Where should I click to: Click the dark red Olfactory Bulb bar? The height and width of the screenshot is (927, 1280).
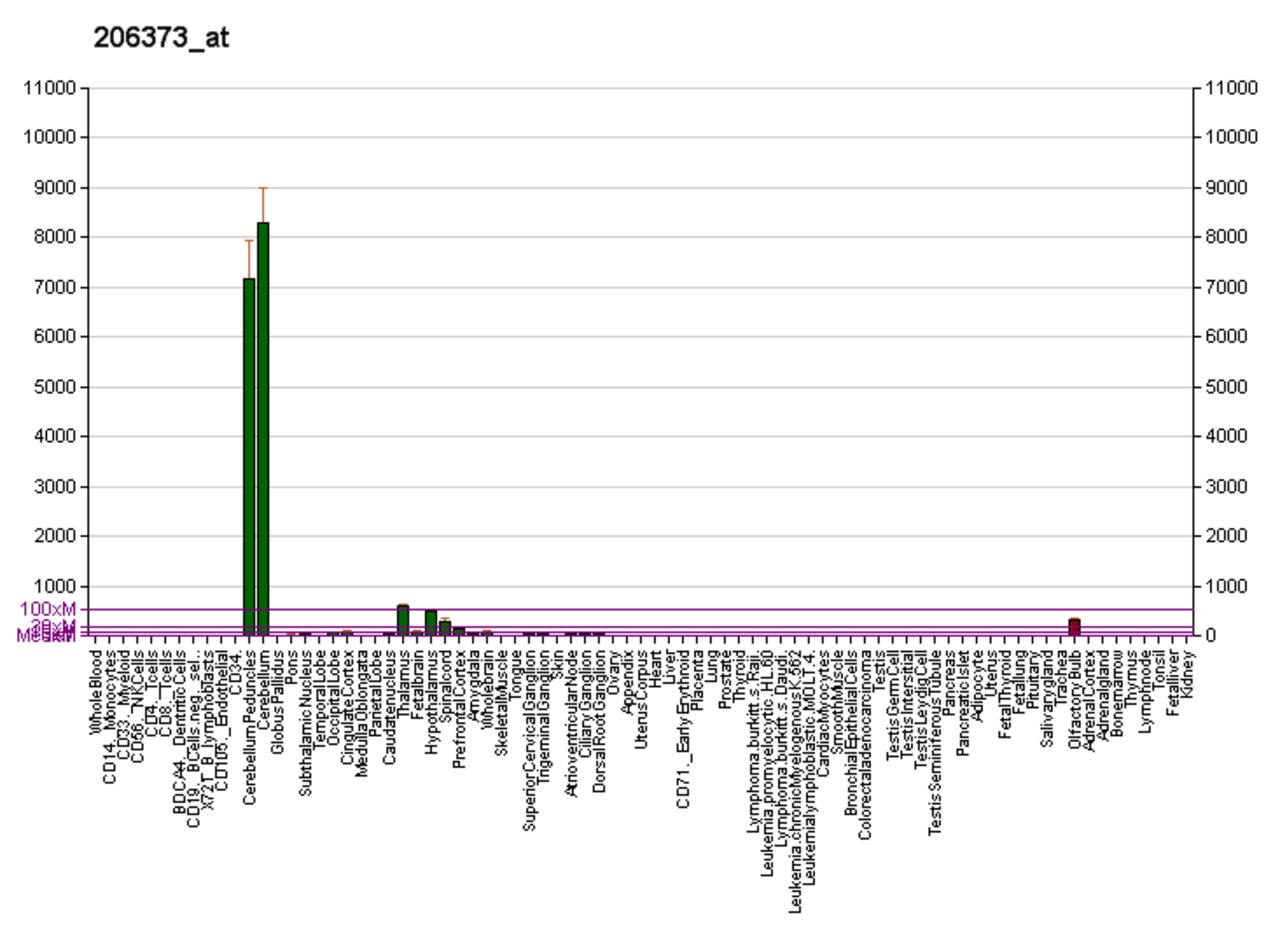pyautogui.click(x=1074, y=627)
